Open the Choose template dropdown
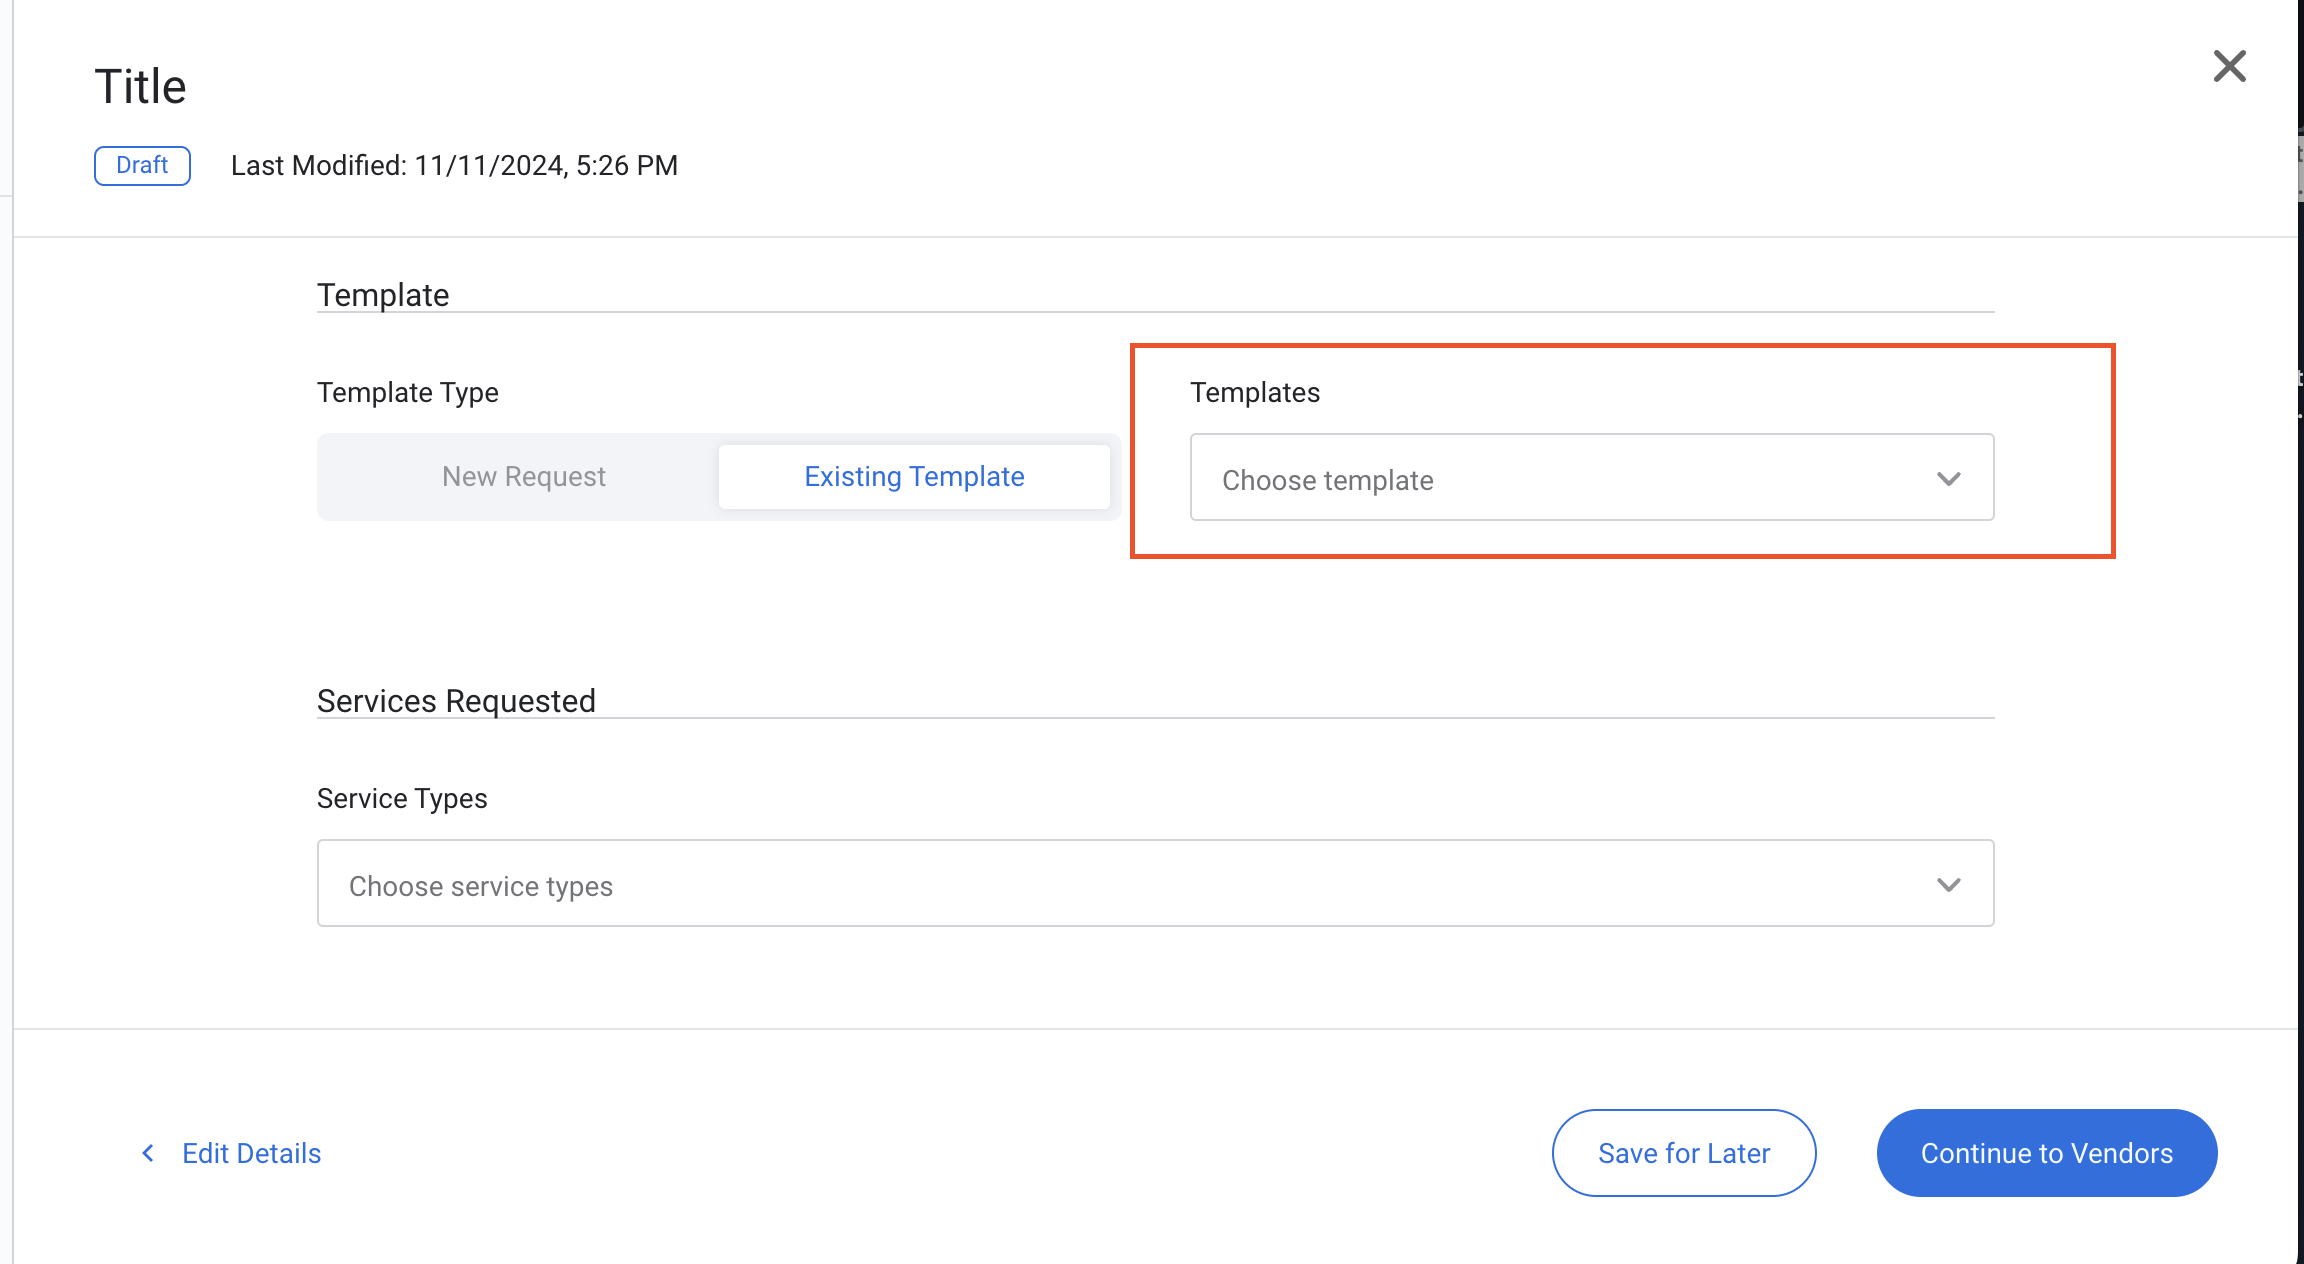The image size is (2304, 1264). point(1590,478)
